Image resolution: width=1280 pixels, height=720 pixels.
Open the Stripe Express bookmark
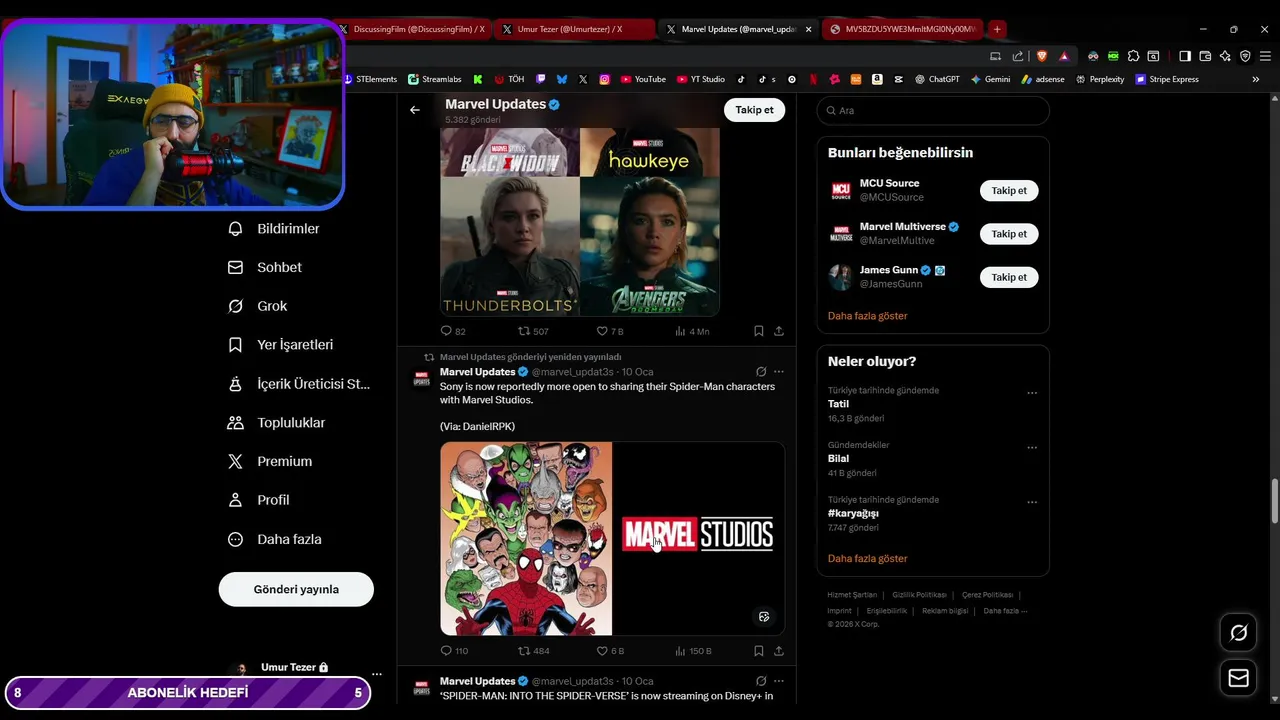tap(1167, 79)
